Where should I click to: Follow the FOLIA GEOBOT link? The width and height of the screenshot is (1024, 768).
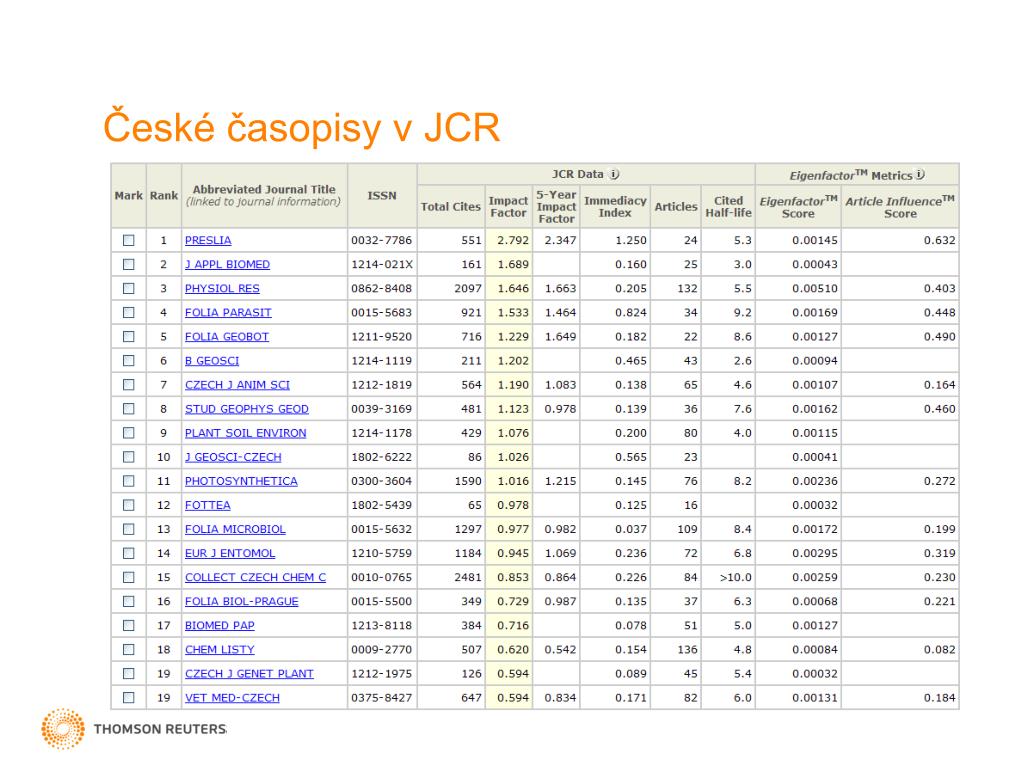227,337
